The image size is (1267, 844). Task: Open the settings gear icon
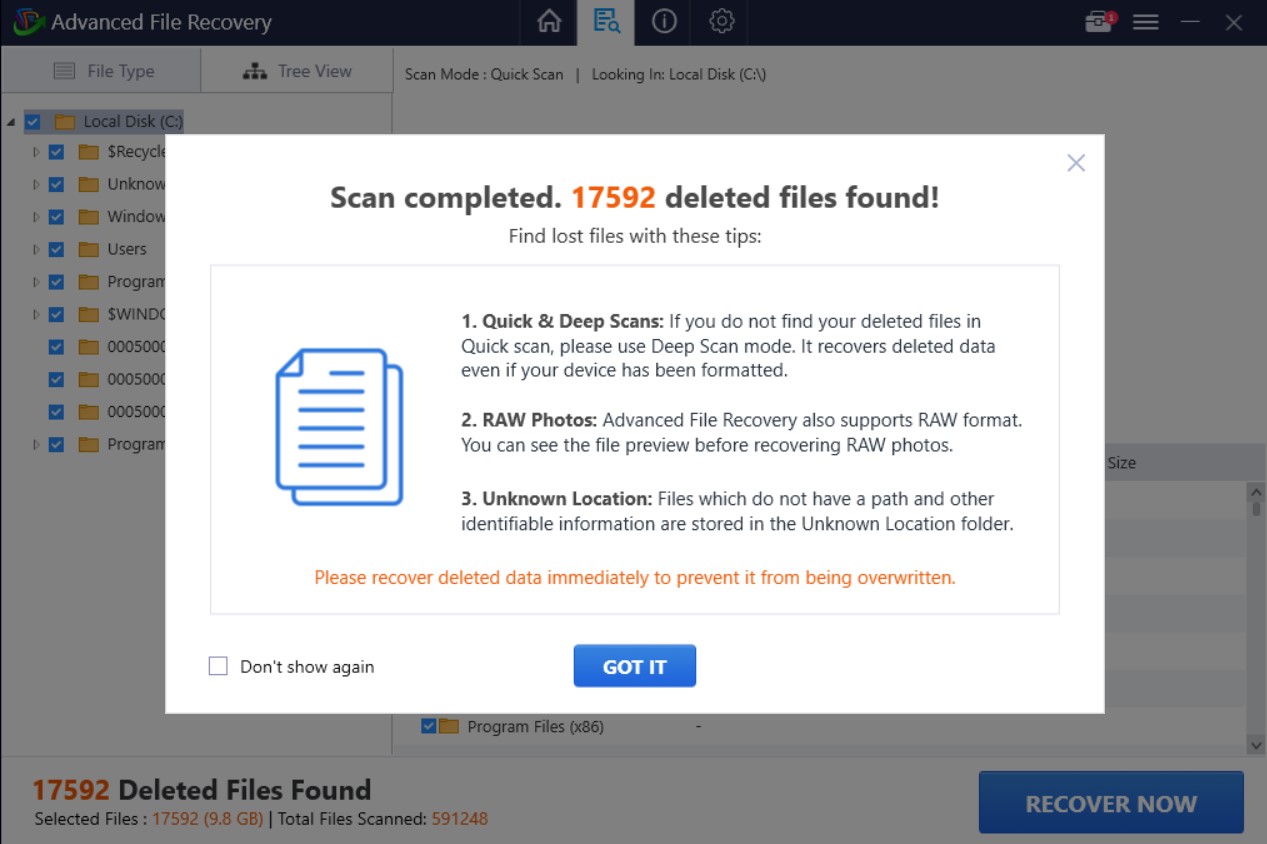(721, 21)
